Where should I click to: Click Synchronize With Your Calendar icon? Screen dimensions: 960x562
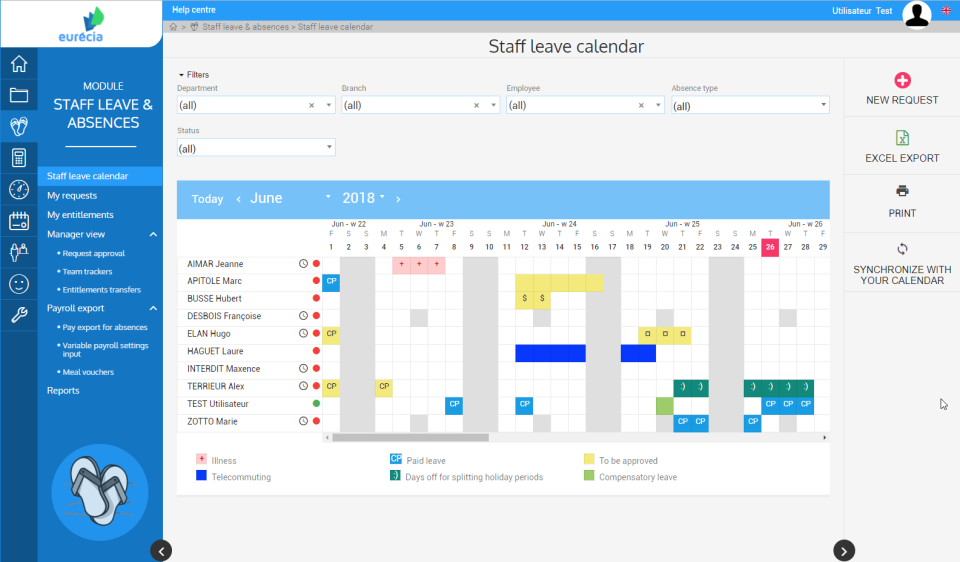pos(902,249)
